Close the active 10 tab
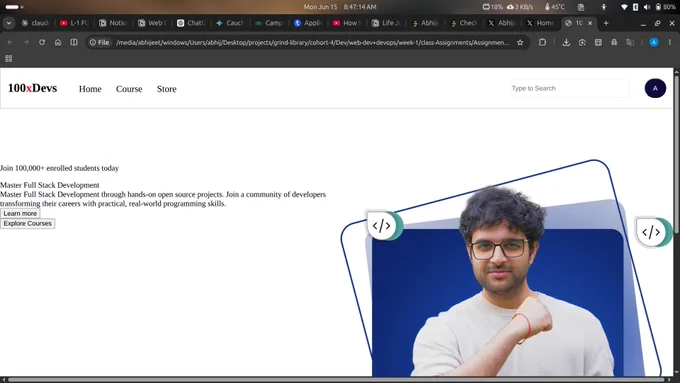 [590, 23]
